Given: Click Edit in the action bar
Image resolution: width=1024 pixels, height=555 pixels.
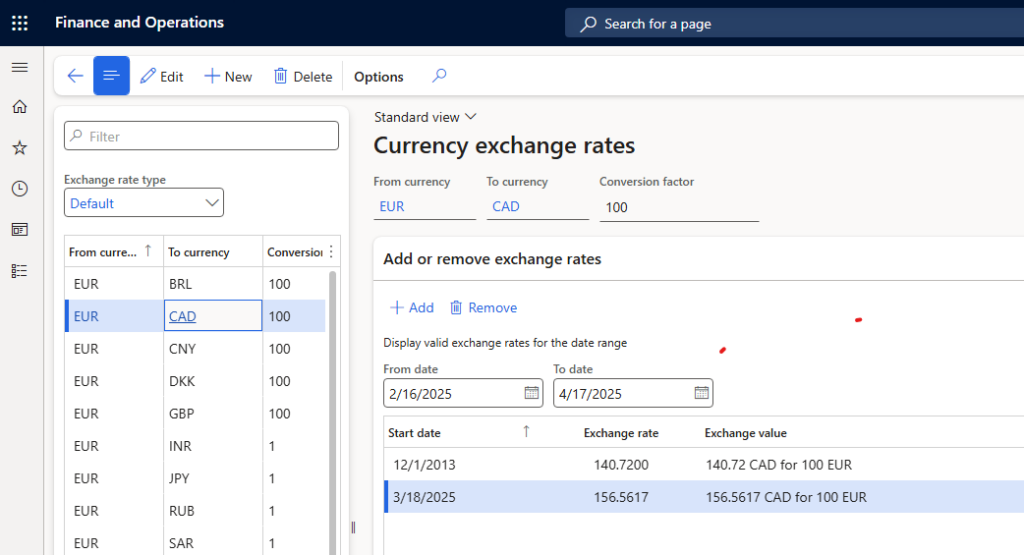Looking at the screenshot, I should pos(162,77).
